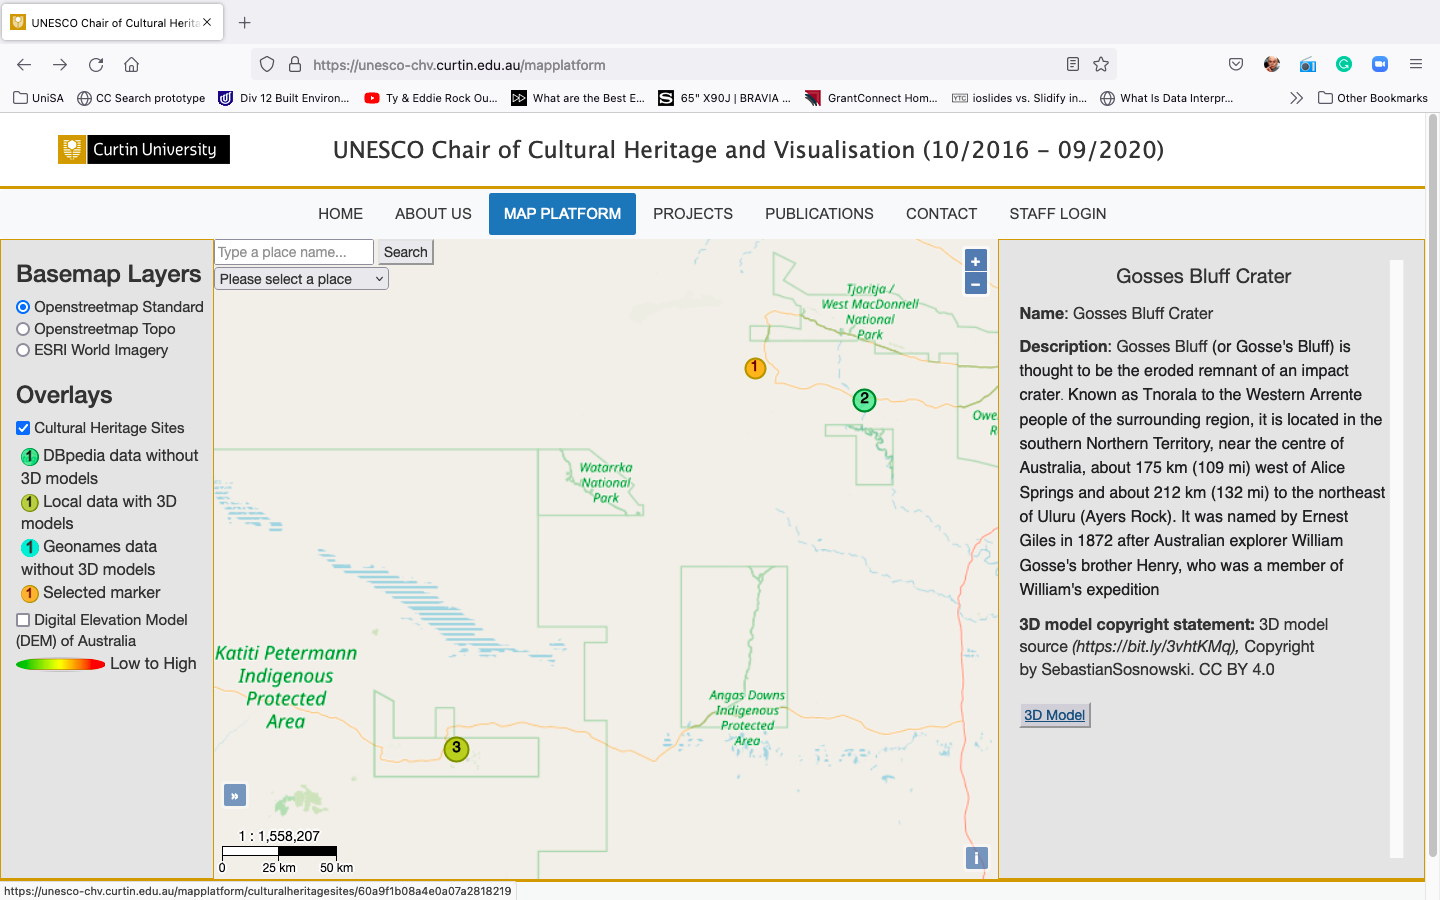The width and height of the screenshot is (1440, 900).
Task: Select the MAP PLATFORM tab
Action: tap(562, 214)
